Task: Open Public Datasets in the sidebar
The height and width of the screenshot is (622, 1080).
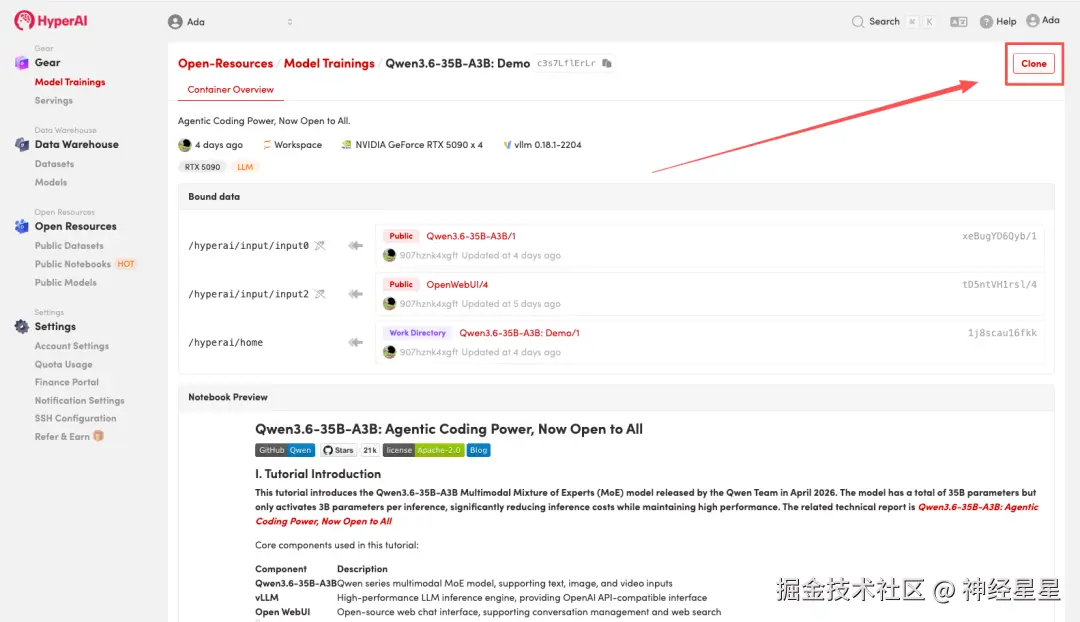Action: tap(69, 246)
